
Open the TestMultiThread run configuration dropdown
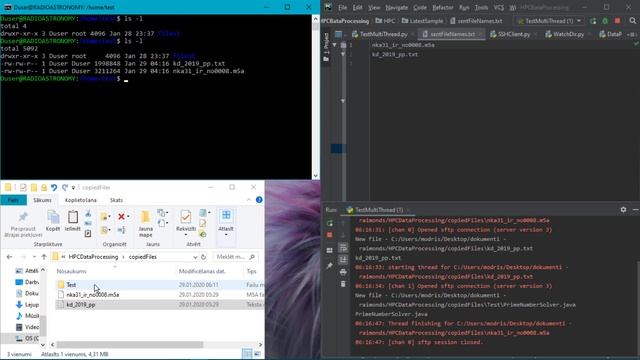[579, 21]
